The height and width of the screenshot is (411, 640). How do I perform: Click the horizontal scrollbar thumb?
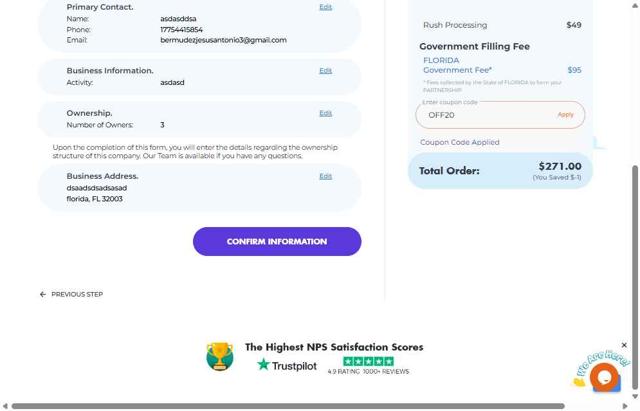pyautogui.click(x=288, y=406)
